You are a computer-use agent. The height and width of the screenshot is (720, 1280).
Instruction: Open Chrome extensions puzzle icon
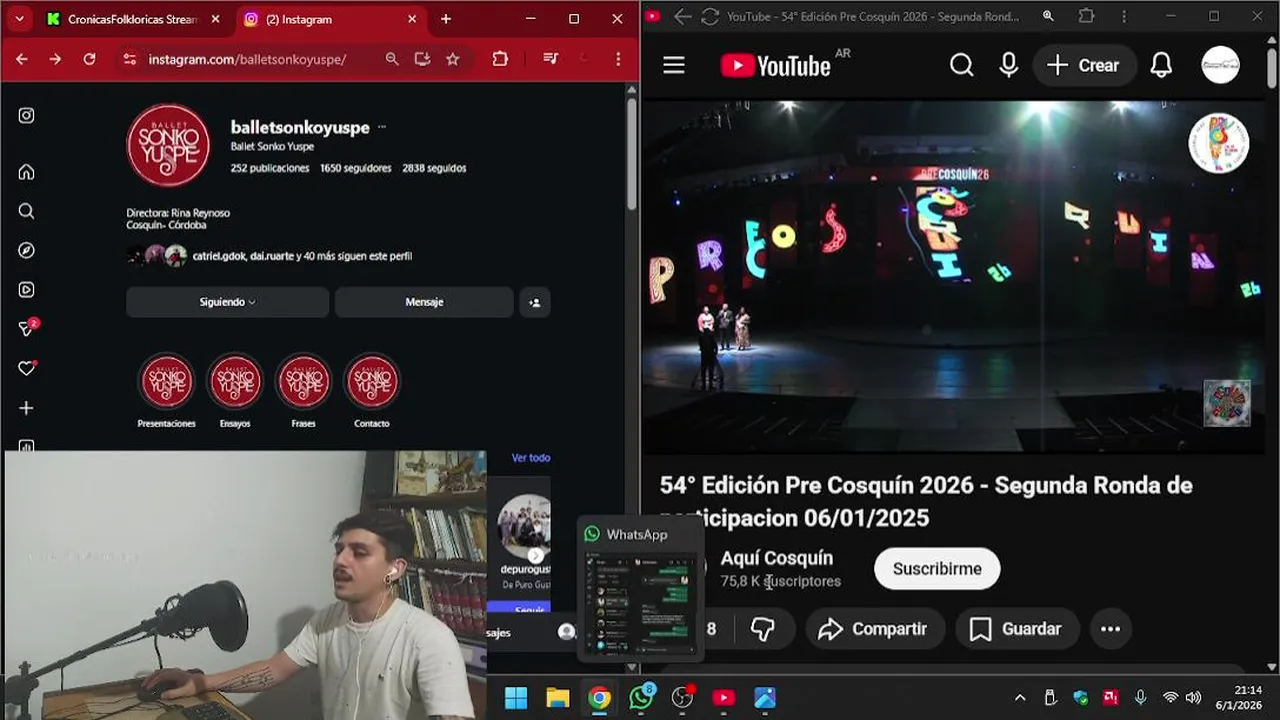500,59
